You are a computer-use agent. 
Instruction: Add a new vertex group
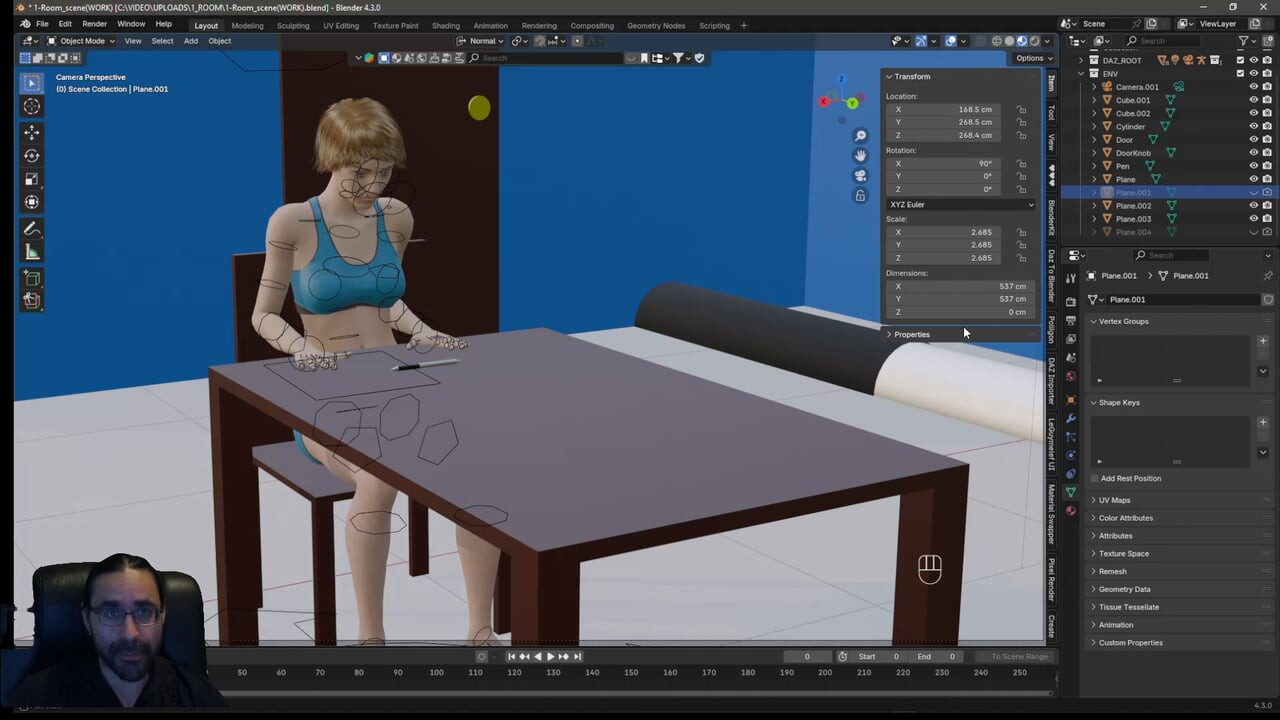tap(1262, 341)
